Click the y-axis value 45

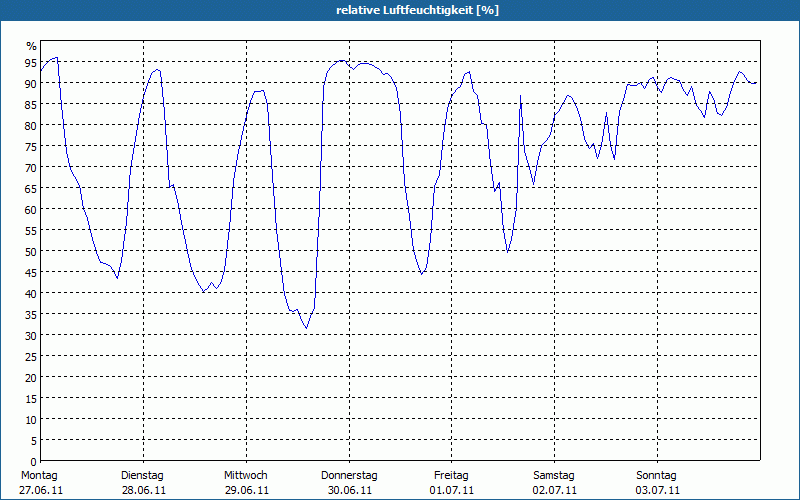31,273
